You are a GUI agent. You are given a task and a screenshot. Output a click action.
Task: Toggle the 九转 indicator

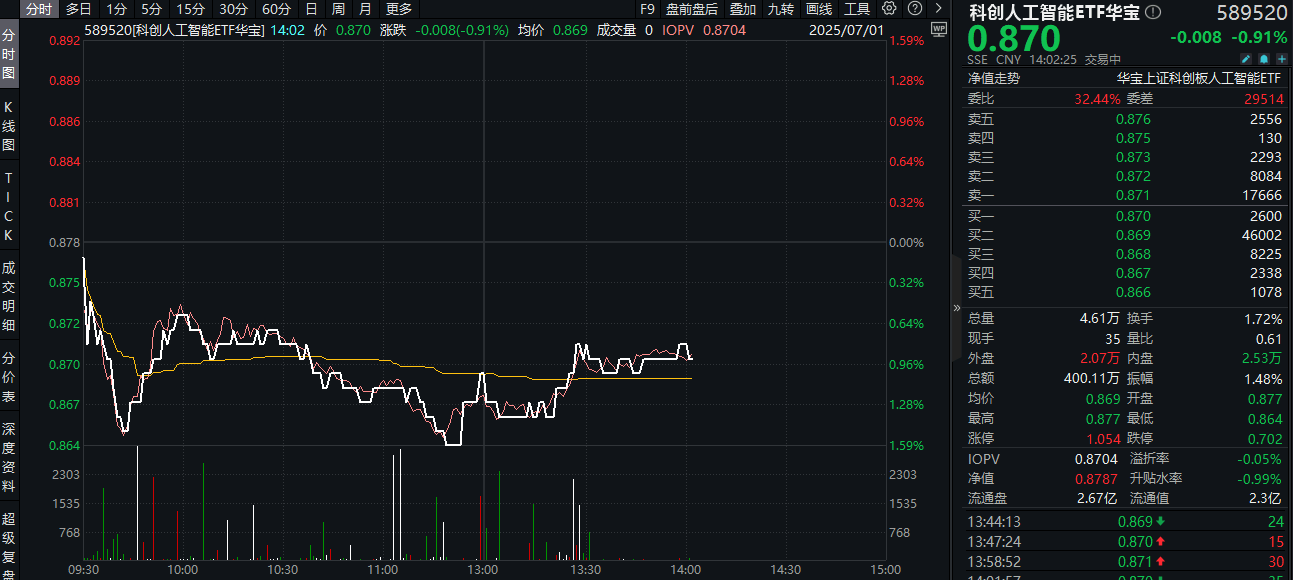pyautogui.click(x=780, y=9)
